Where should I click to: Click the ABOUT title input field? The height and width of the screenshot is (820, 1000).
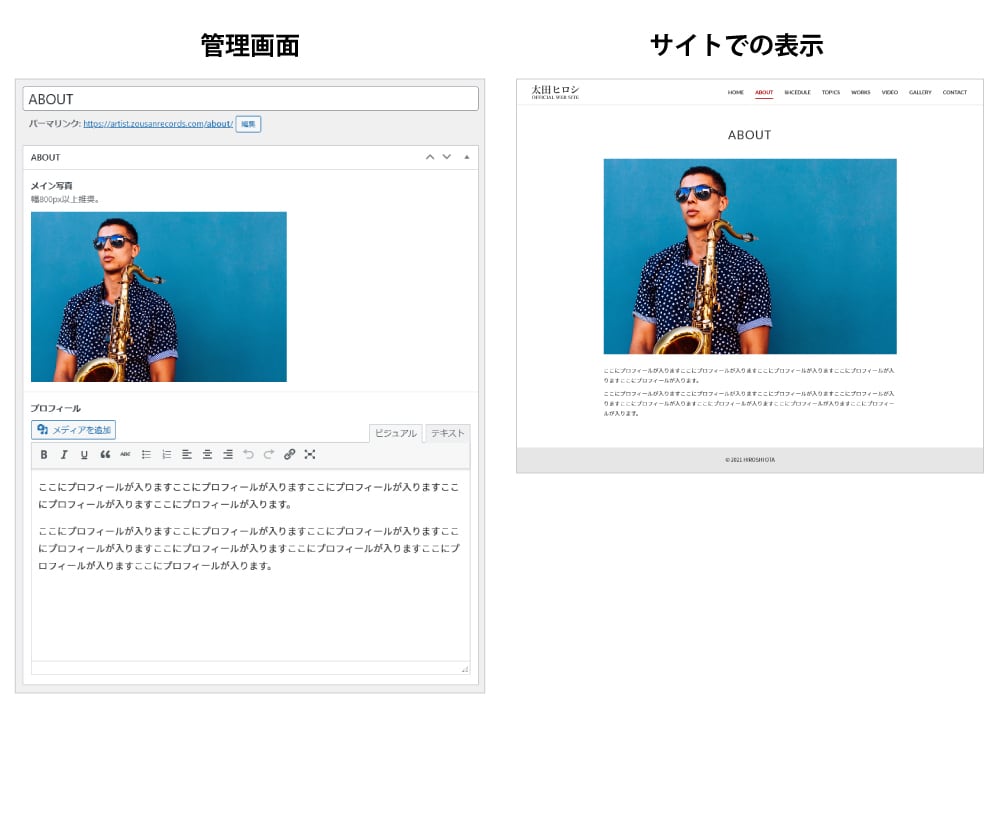[251, 99]
